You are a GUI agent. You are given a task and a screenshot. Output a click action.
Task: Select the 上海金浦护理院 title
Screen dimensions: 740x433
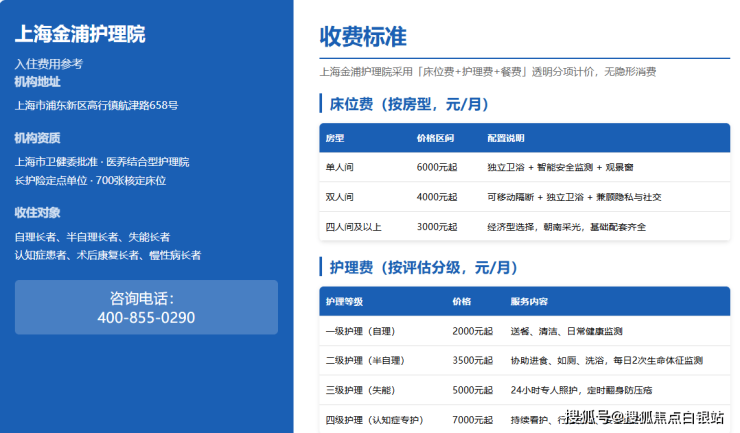(x=80, y=34)
